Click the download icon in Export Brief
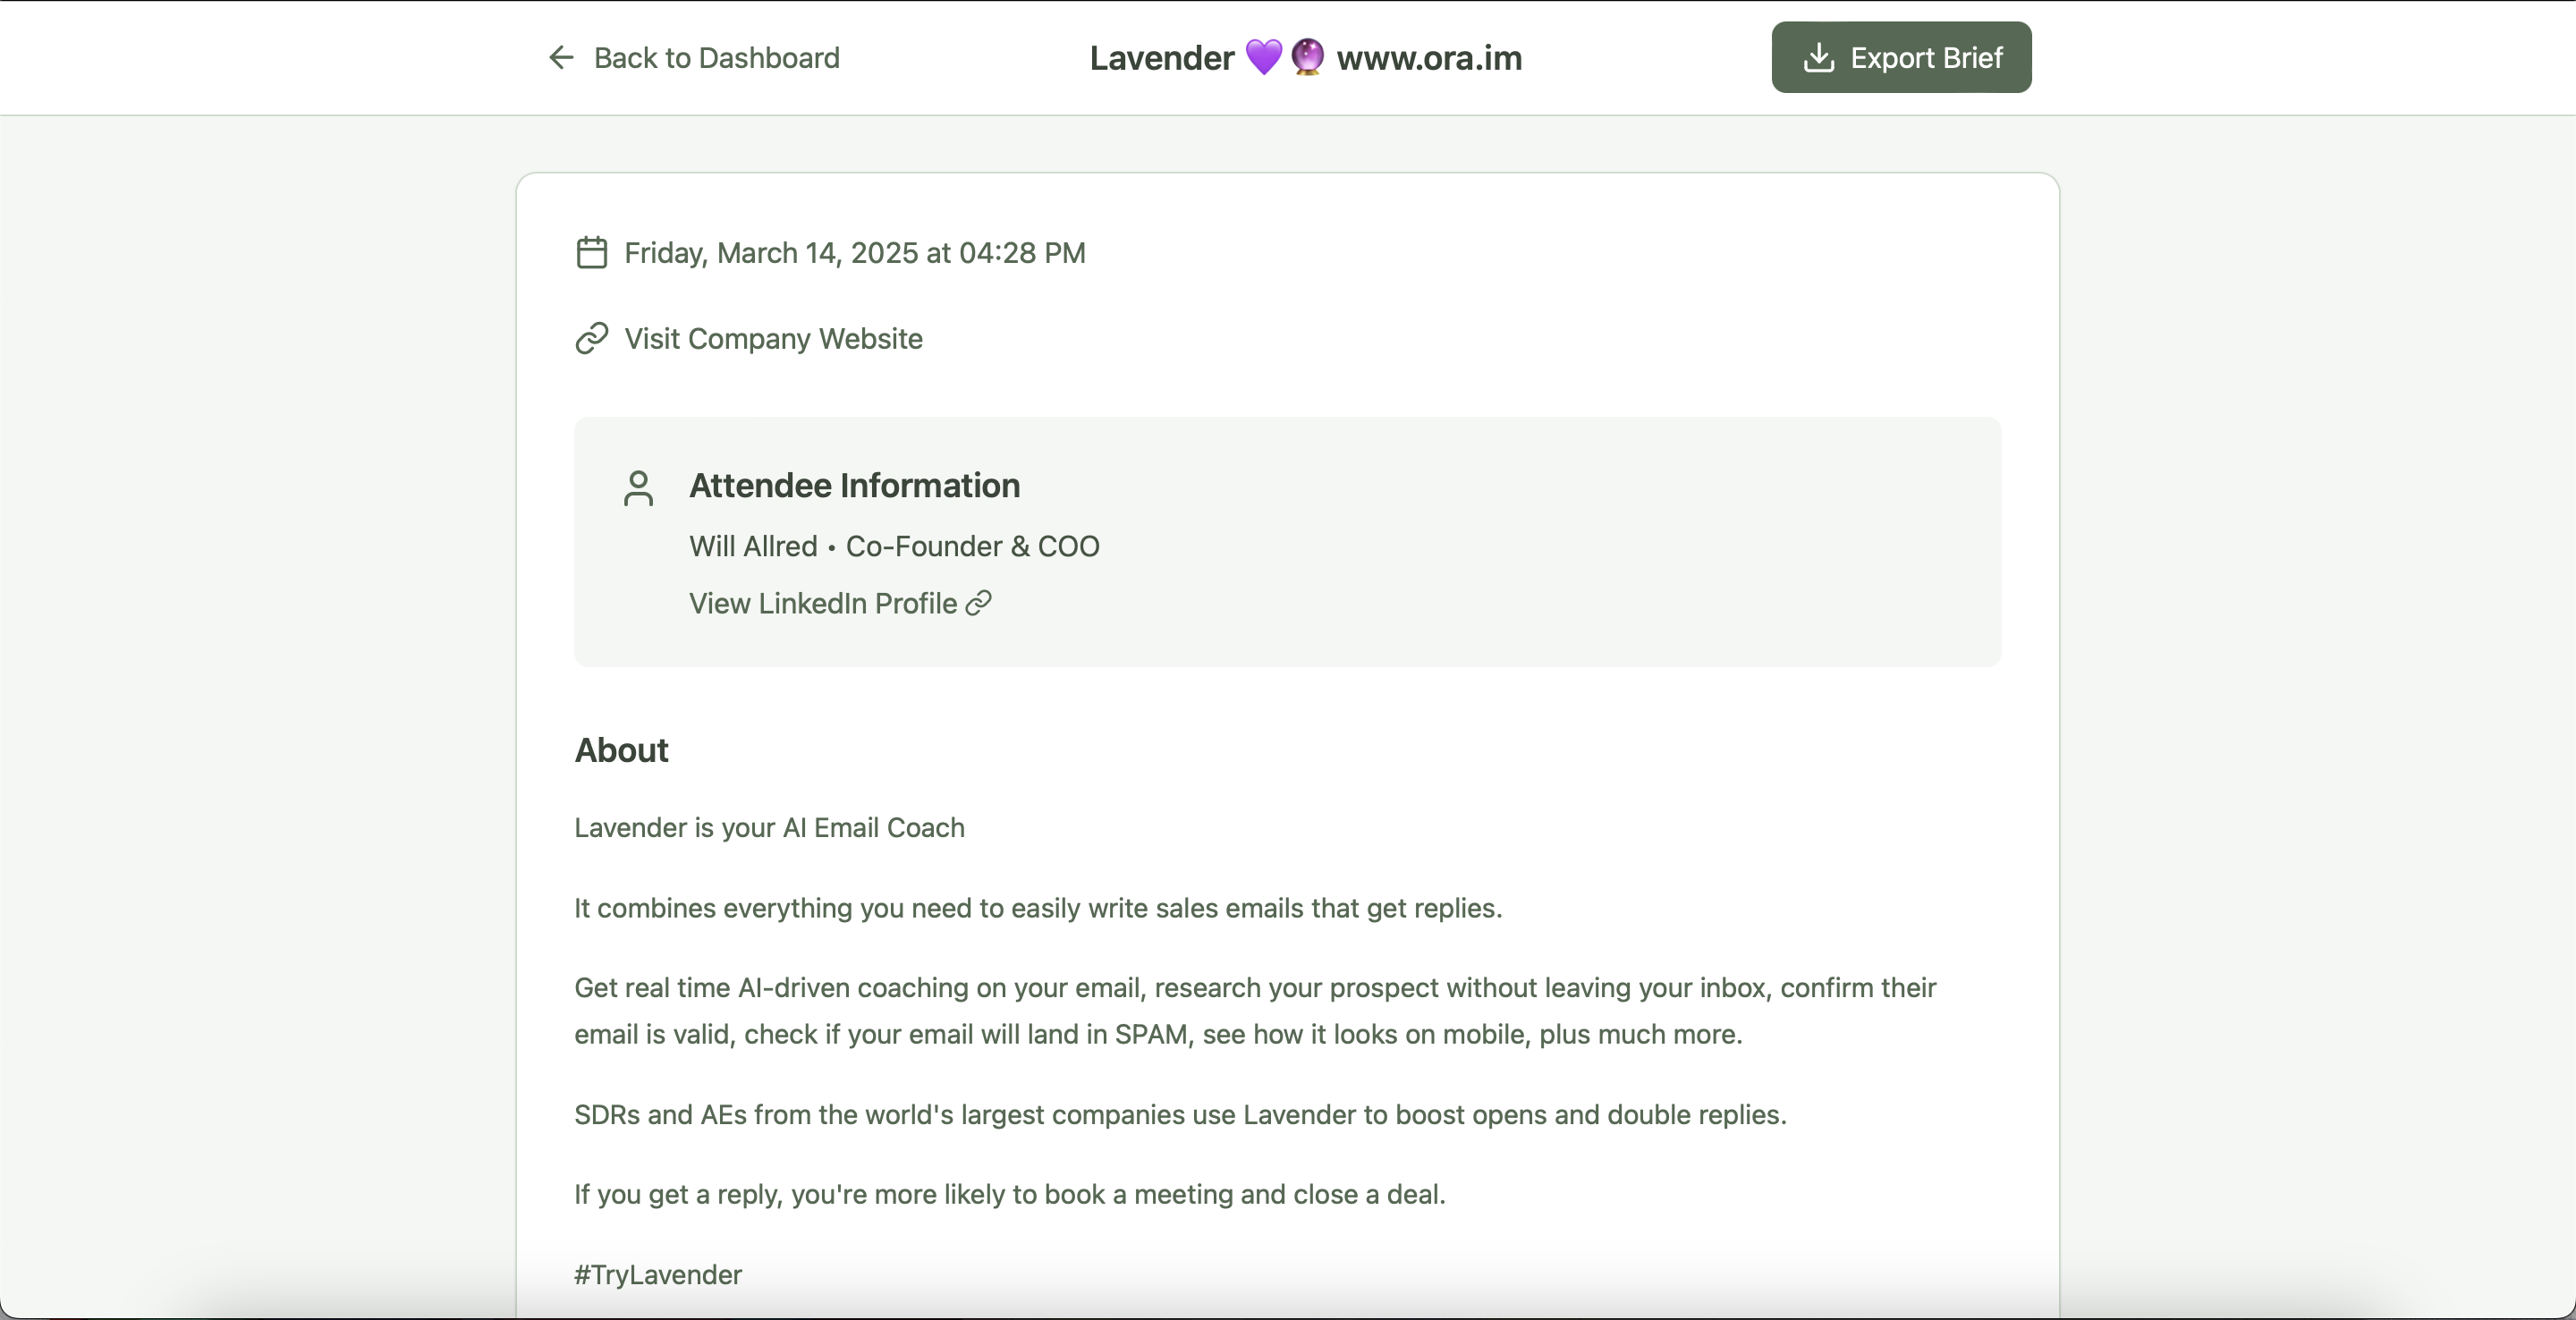Viewport: 2576px width, 1320px height. pos(1818,58)
